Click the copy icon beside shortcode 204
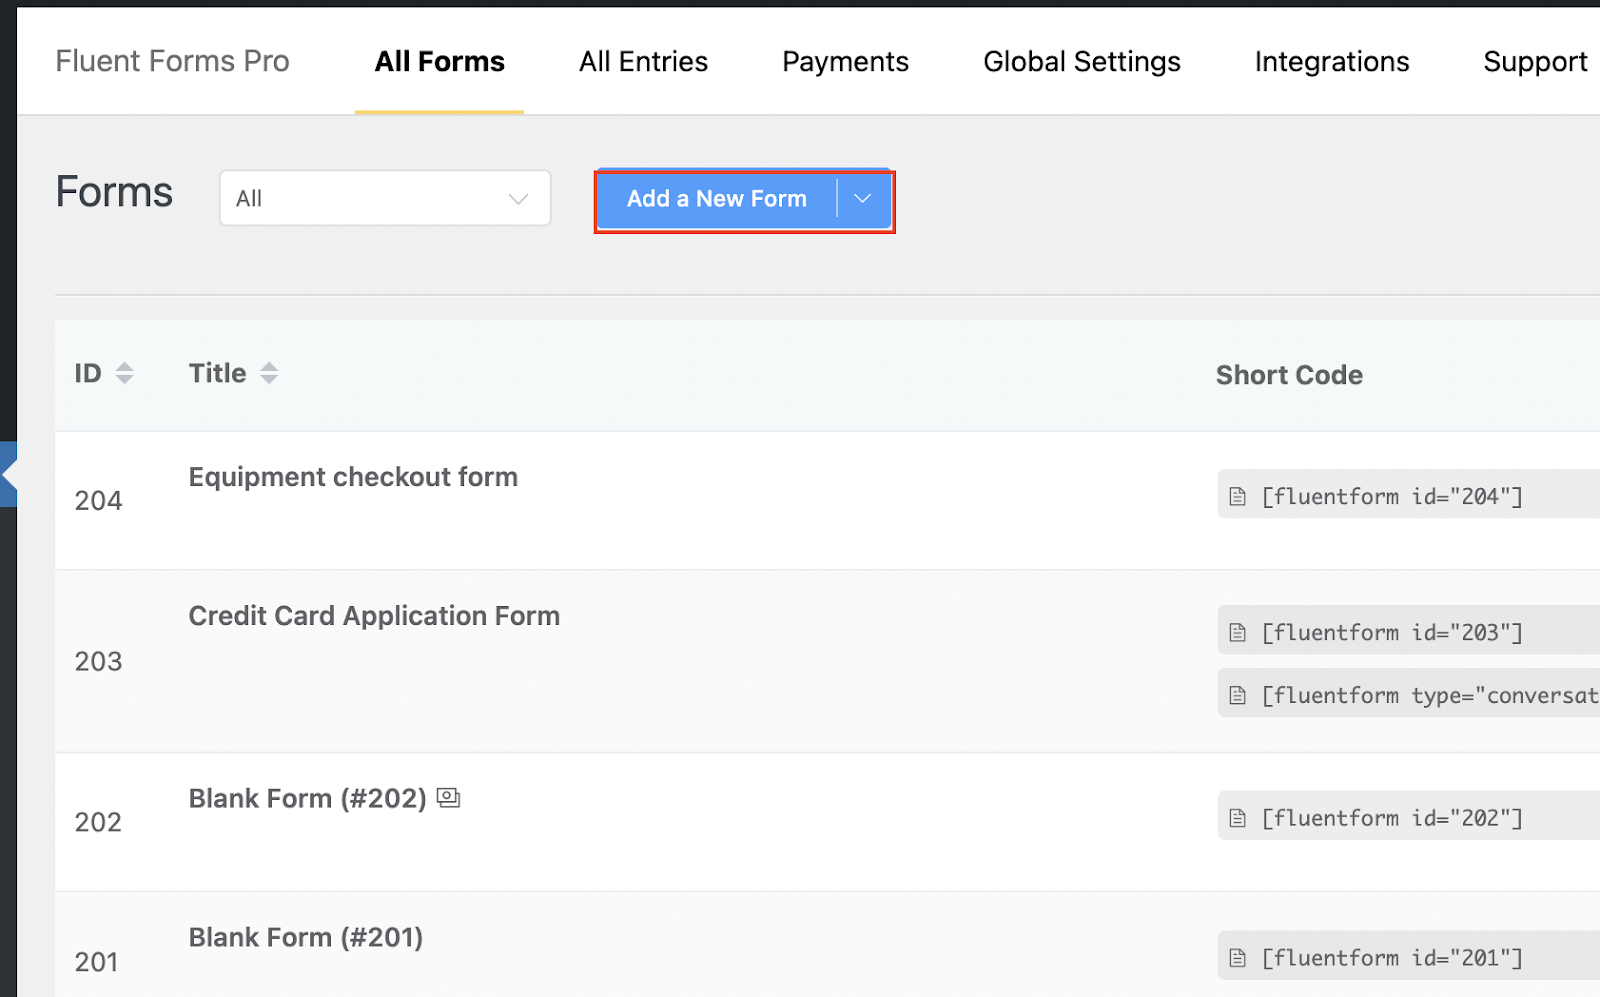 point(1238,496)
